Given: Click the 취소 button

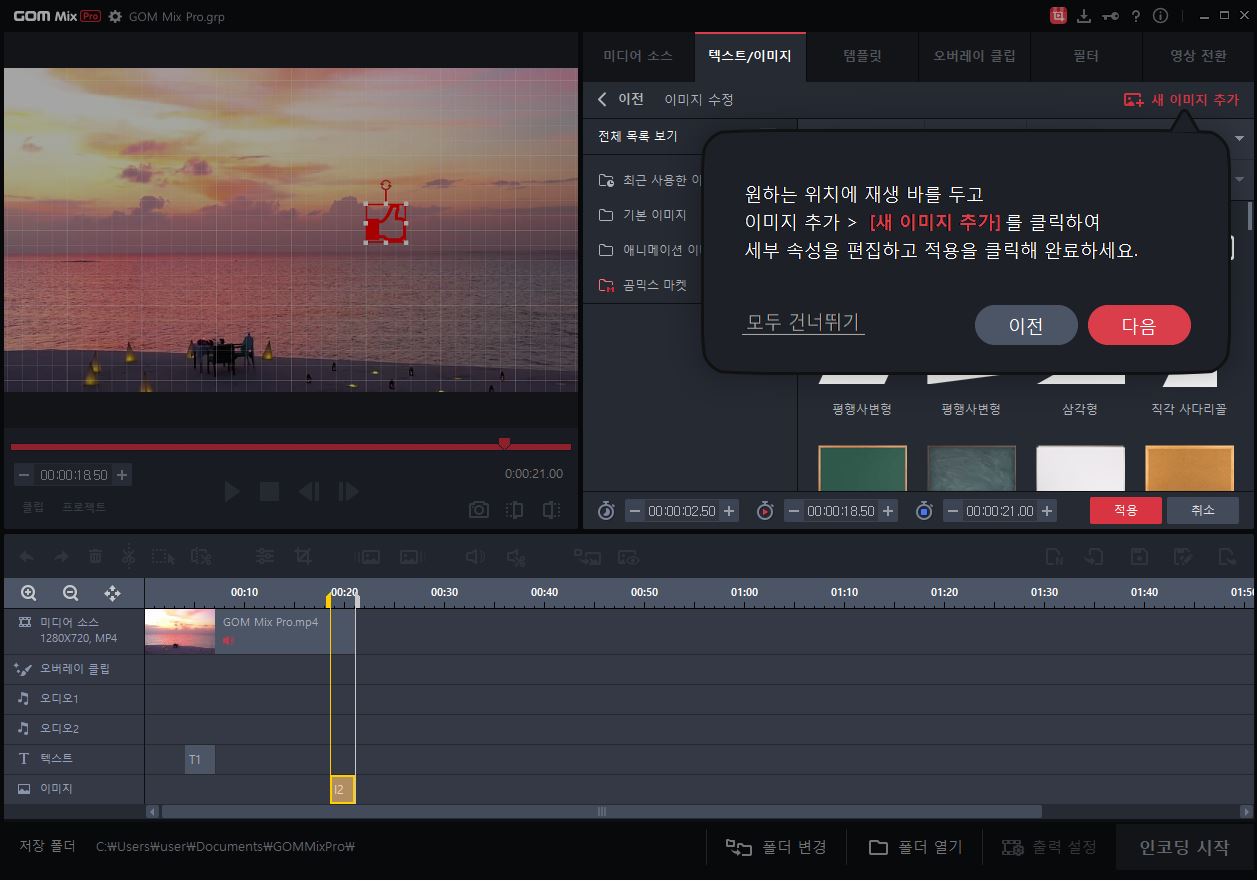Looking at the screenshot, I should coord(1203,510).
